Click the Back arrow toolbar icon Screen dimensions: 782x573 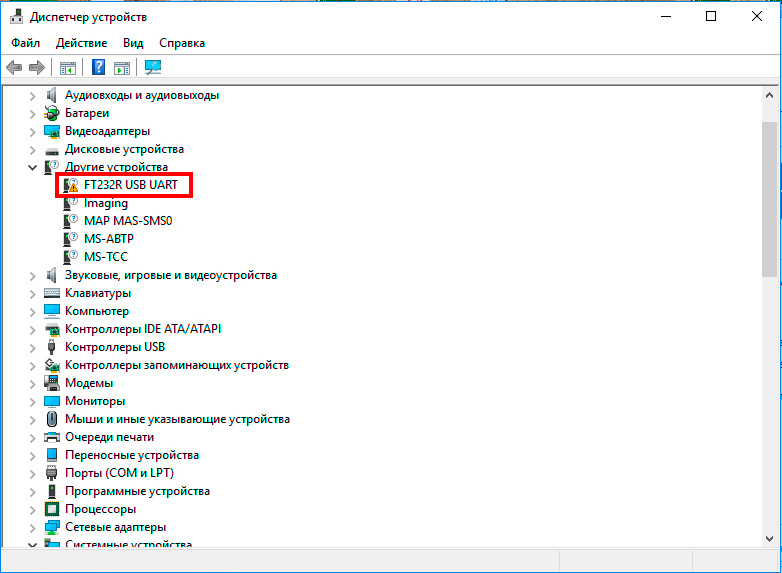tap(14, 67)
